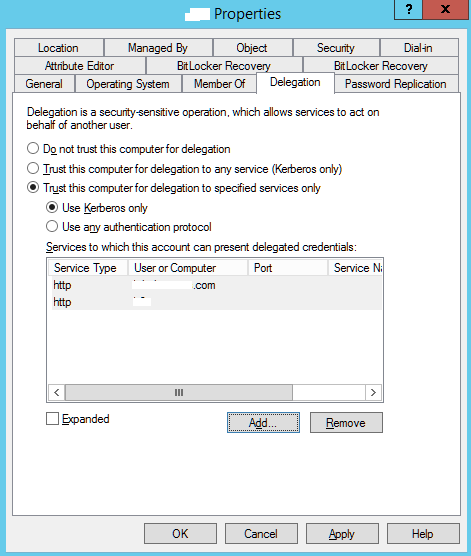Go to the Member Of tab
Screen dimensions: 471x556
[x=219, y=84]
